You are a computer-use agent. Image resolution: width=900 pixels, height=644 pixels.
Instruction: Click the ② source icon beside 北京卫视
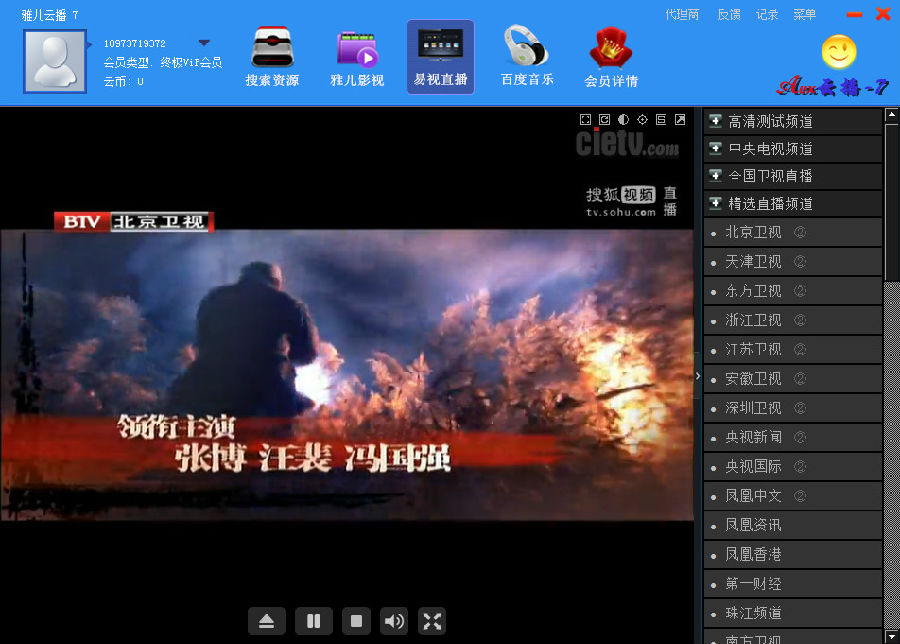[x=800, y=232]
